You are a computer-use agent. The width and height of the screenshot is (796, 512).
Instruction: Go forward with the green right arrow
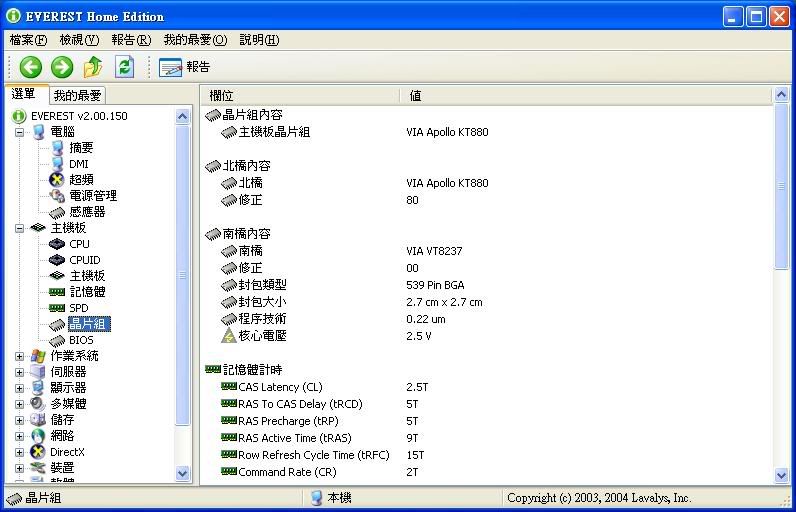point(62,67)
